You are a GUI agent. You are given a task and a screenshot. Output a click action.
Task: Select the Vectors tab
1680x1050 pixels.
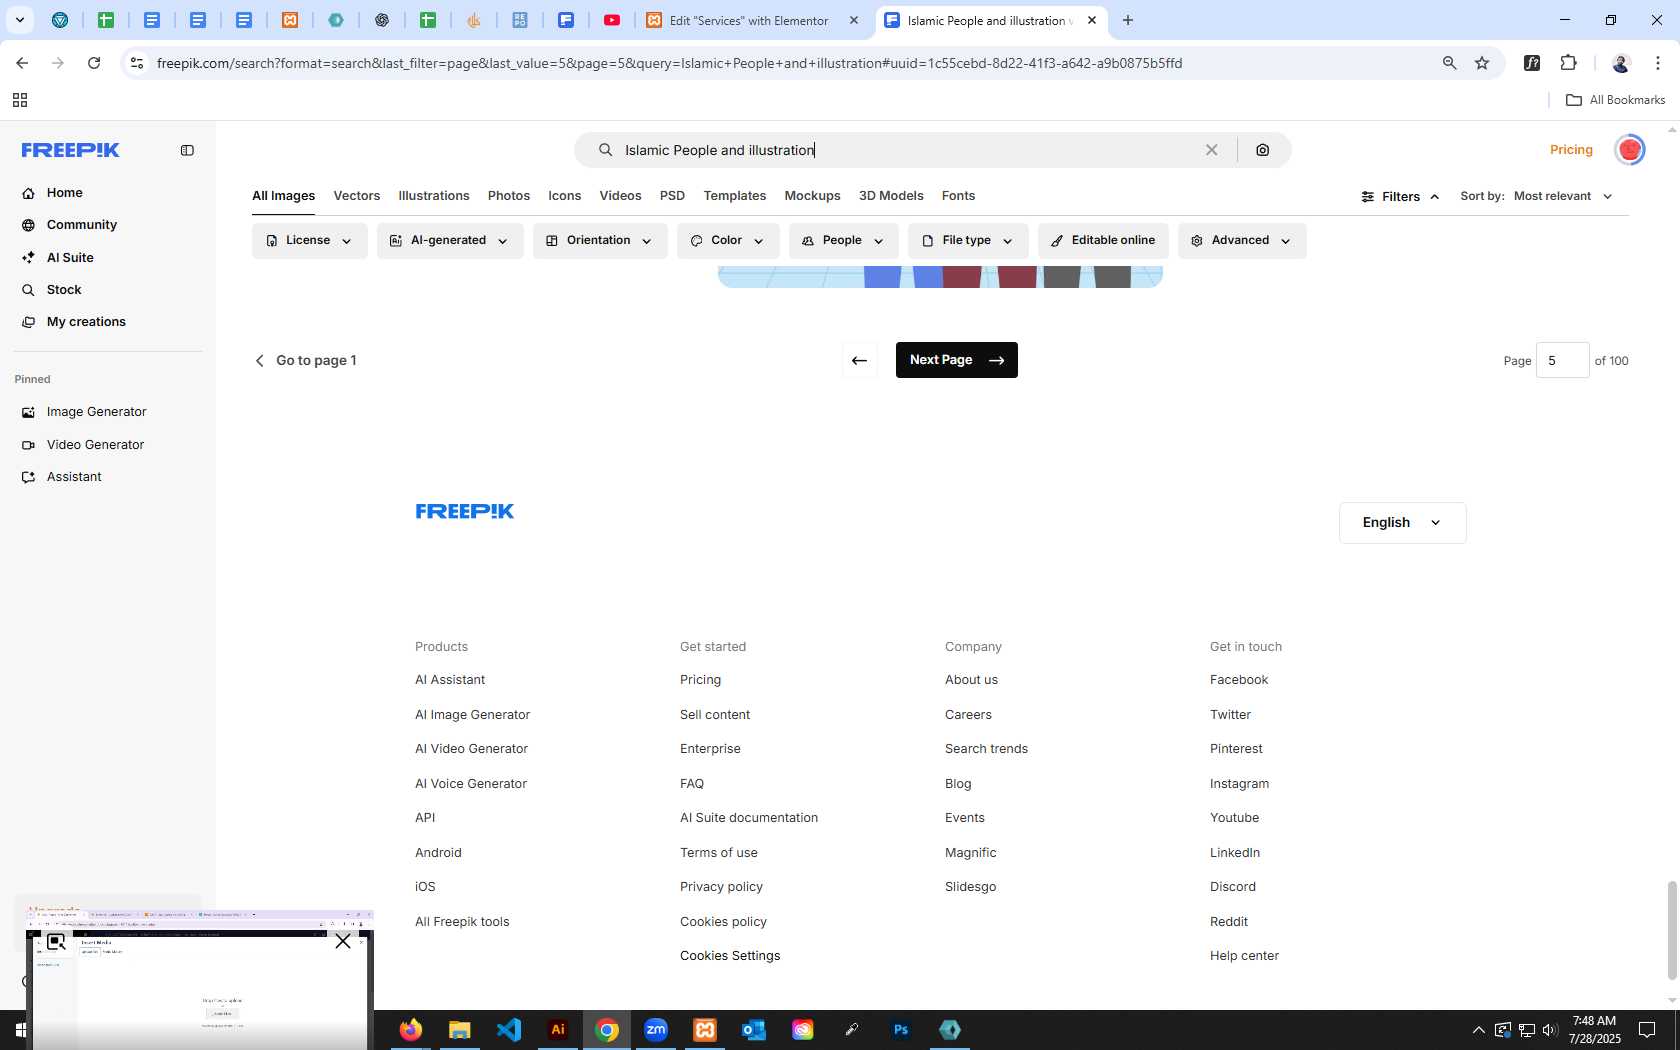[x=357, y=196]
